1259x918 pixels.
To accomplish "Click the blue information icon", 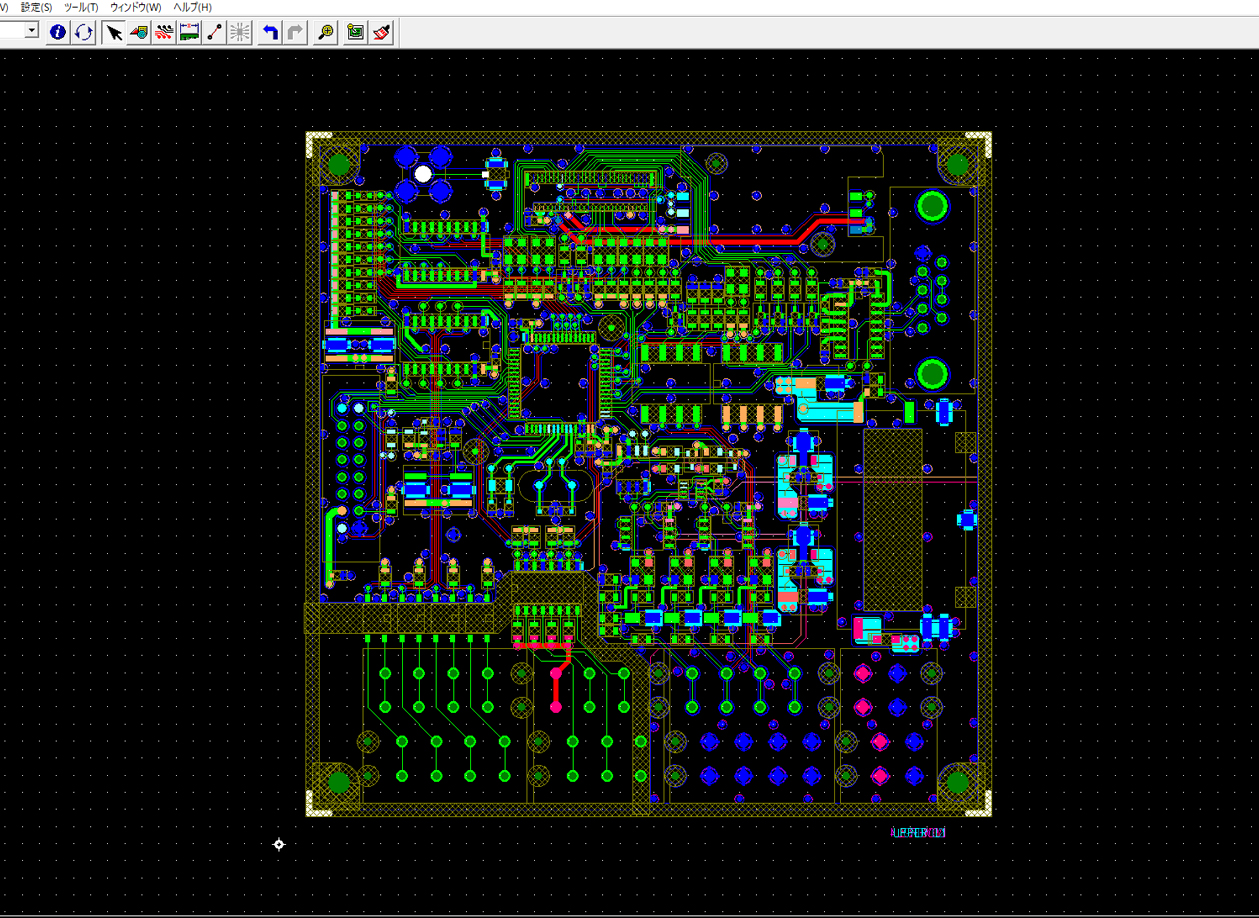I will point(58,32).
